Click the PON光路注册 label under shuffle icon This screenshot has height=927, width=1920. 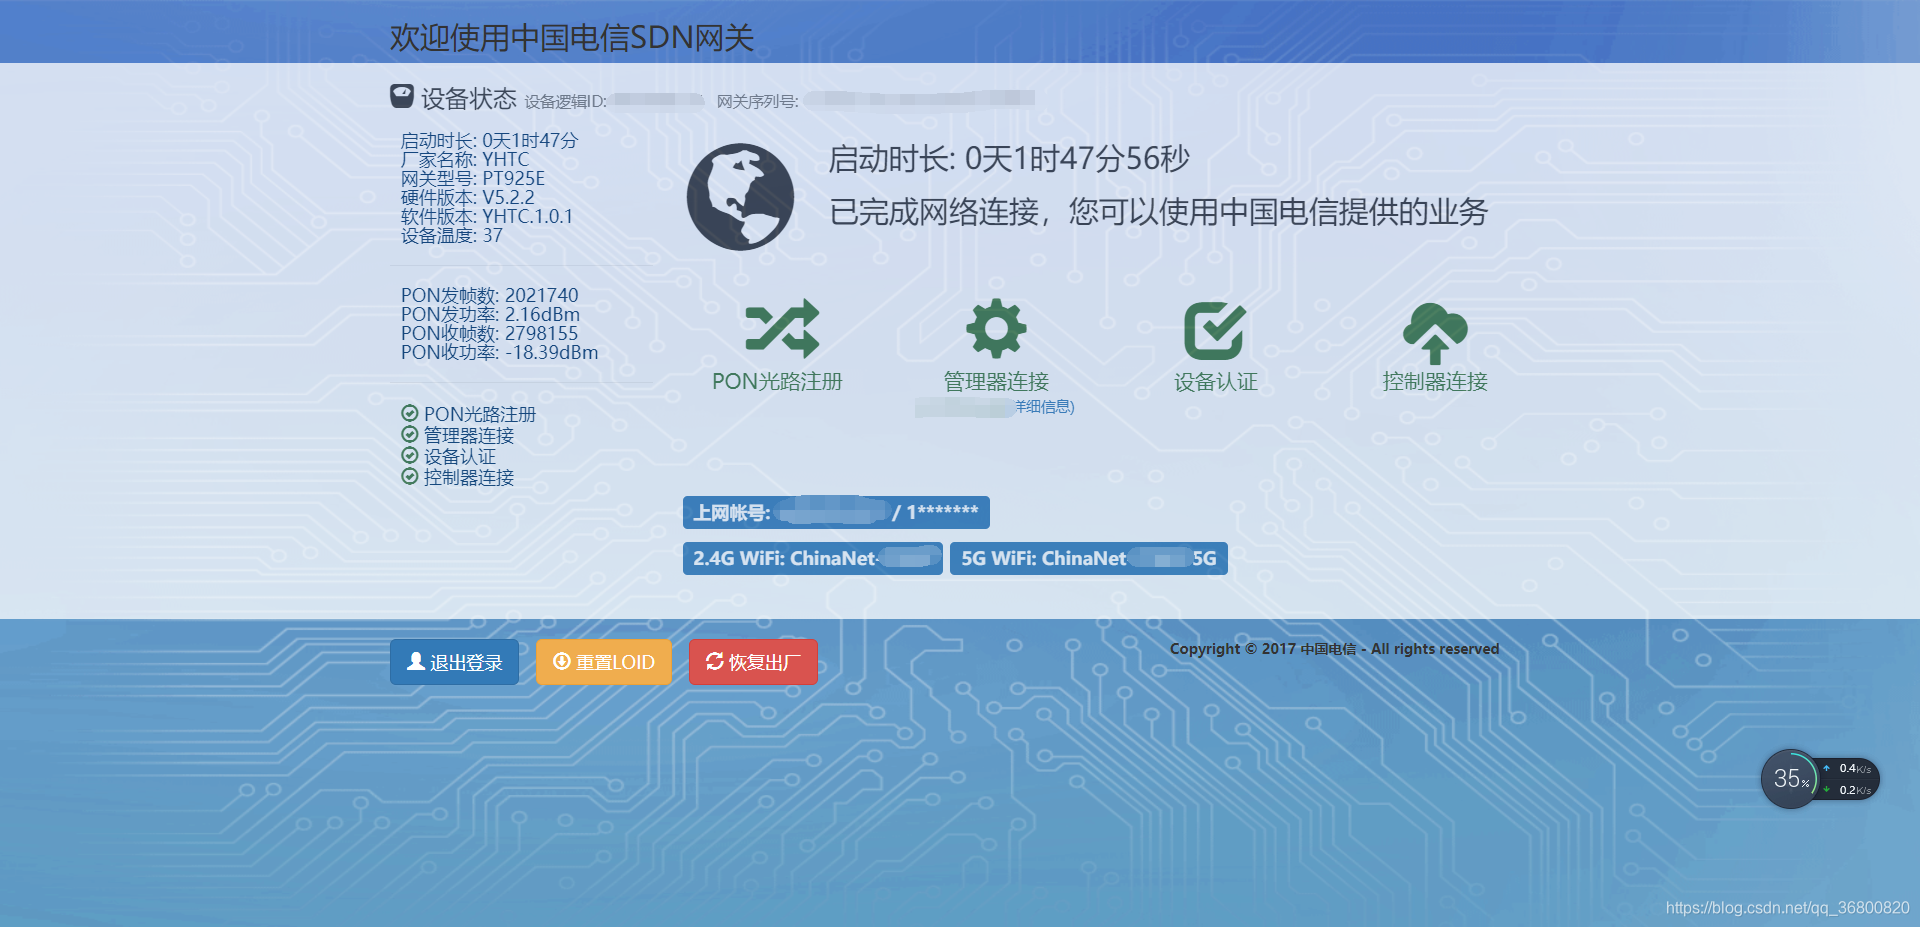coord(777,381)
